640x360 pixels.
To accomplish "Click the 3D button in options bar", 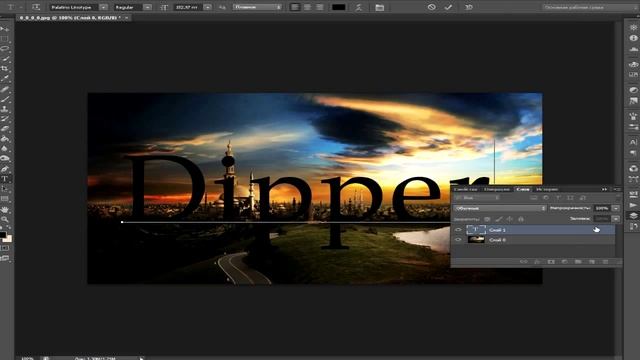I will [469, 7].
